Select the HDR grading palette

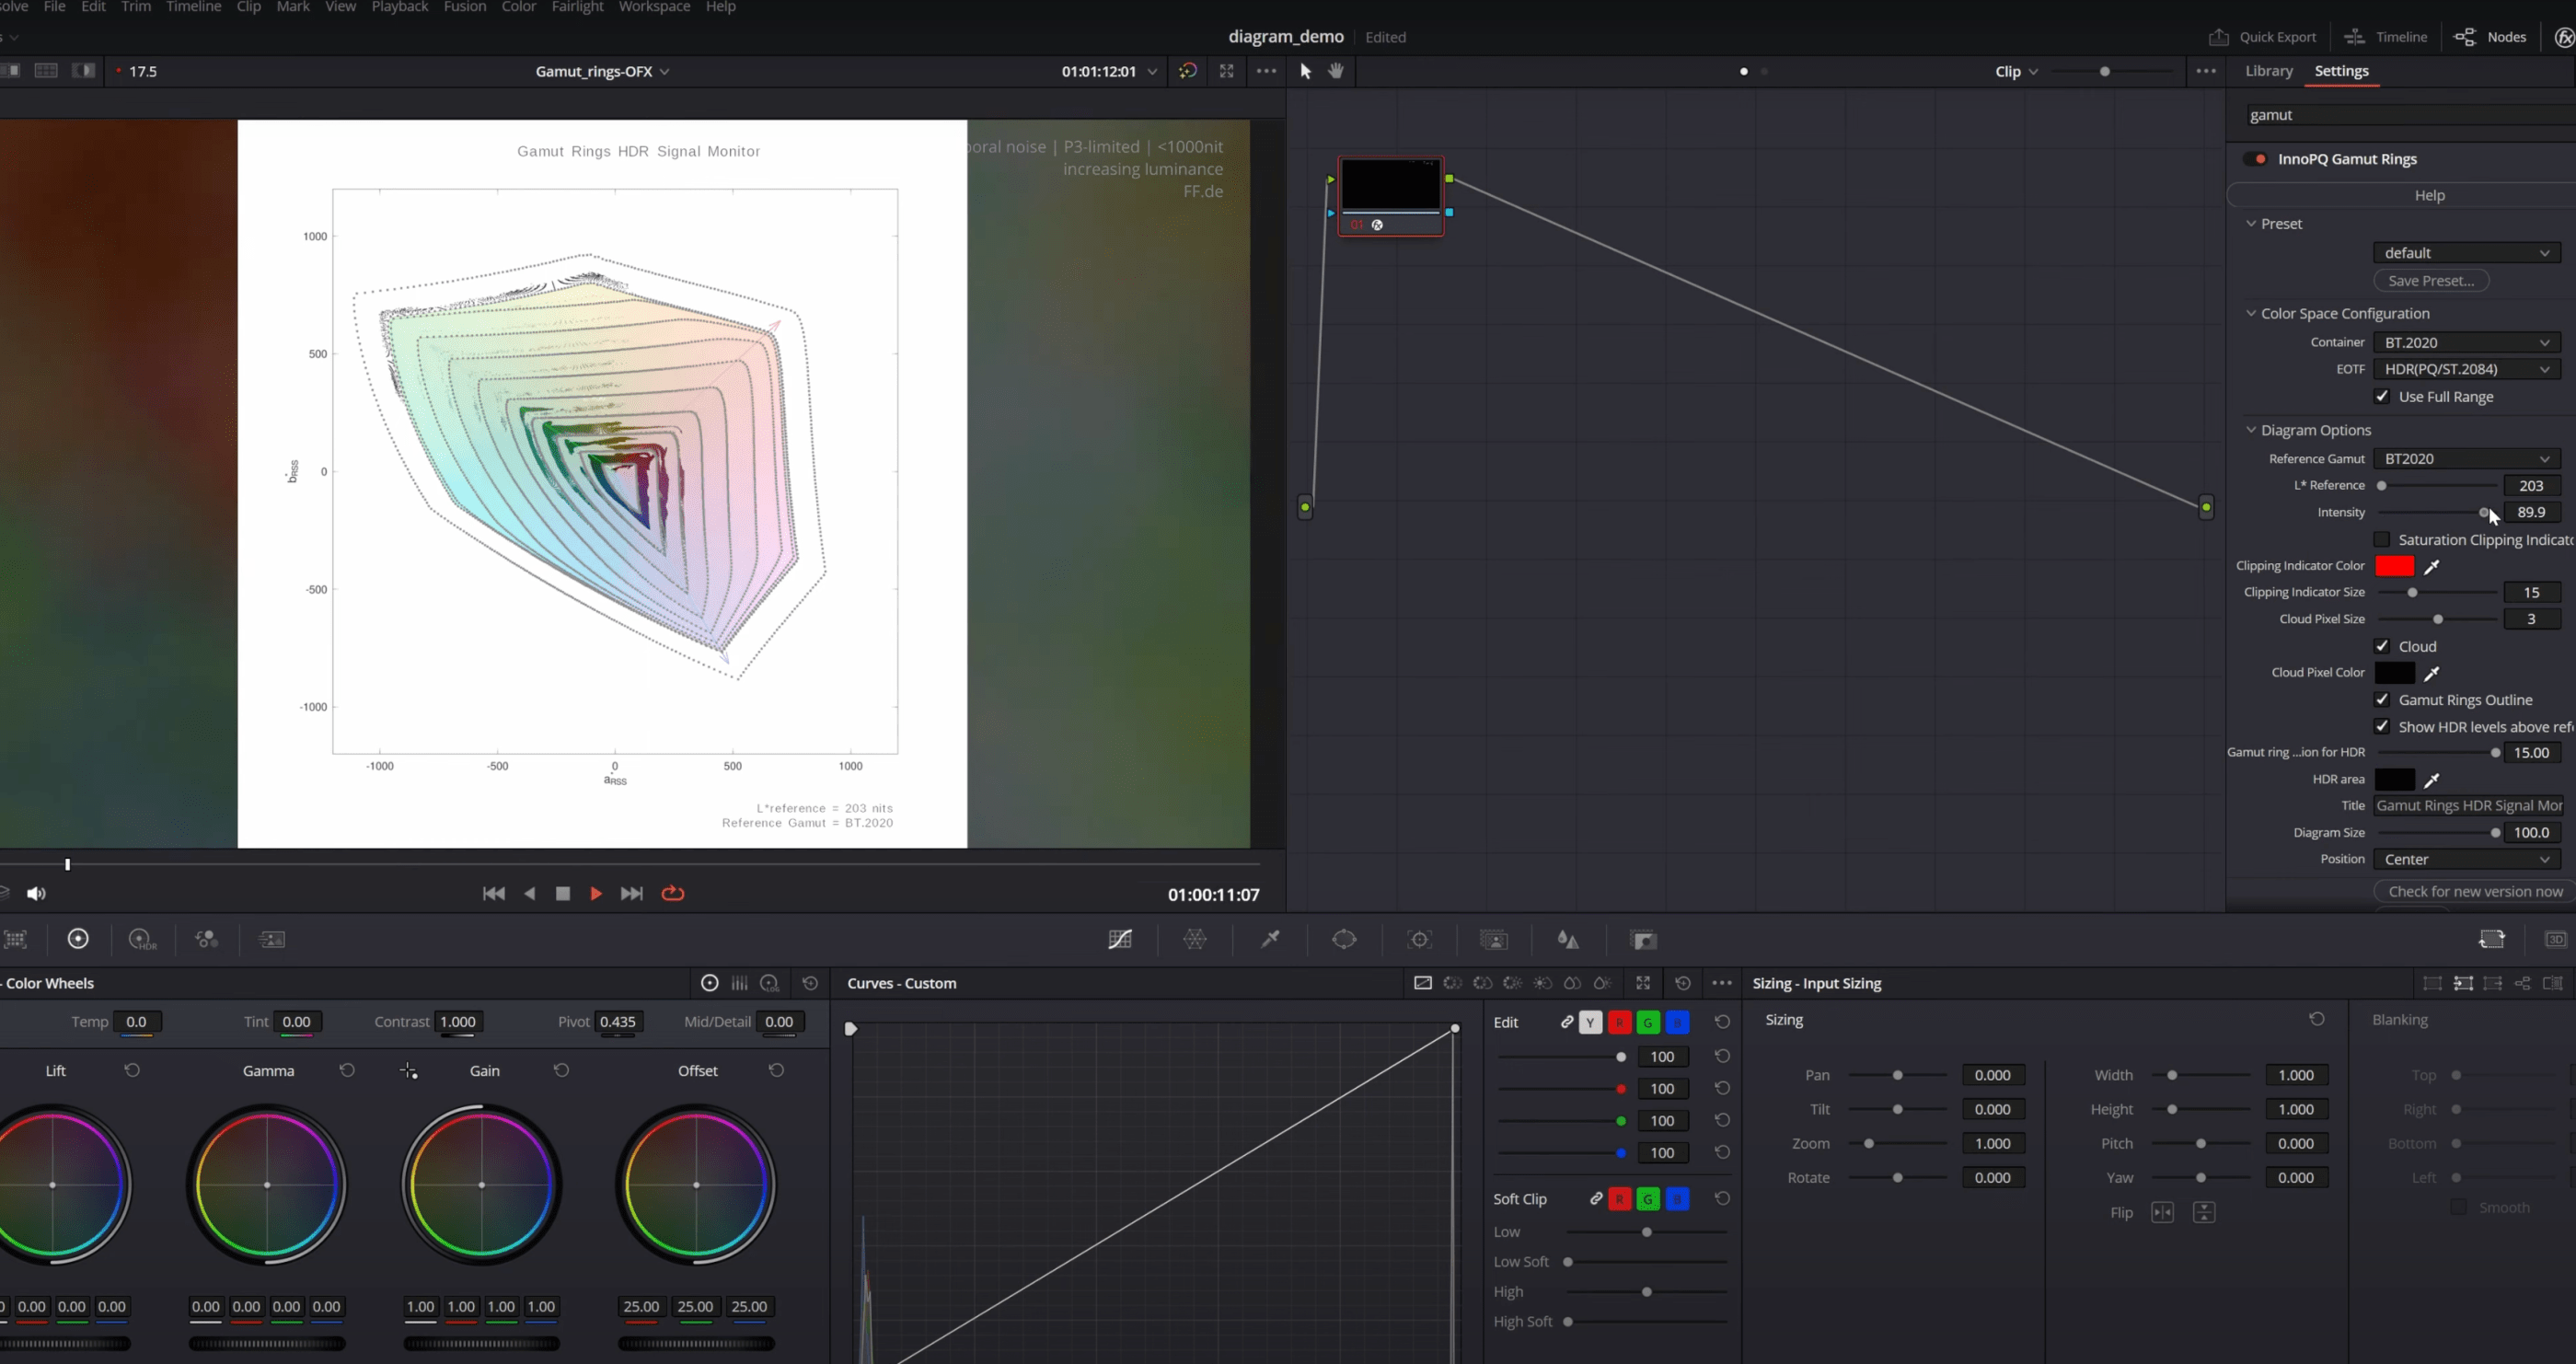tap(142, 939)
